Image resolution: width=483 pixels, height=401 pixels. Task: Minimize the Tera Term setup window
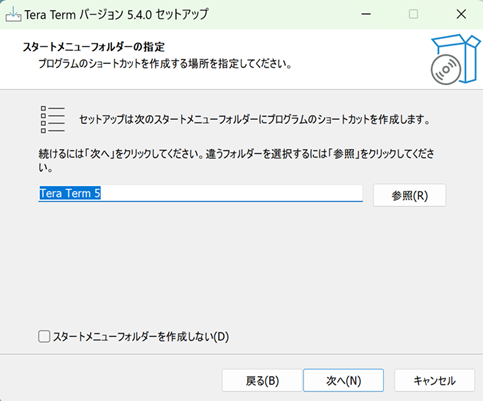pos(366,14)
